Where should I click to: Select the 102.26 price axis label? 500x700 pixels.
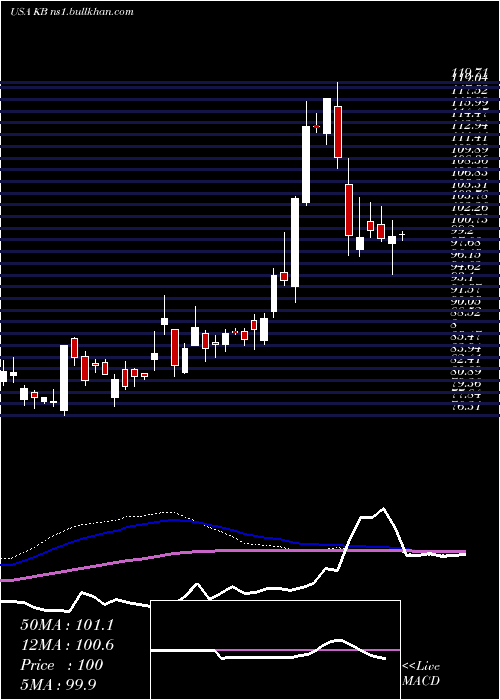[x=469, y=207]
